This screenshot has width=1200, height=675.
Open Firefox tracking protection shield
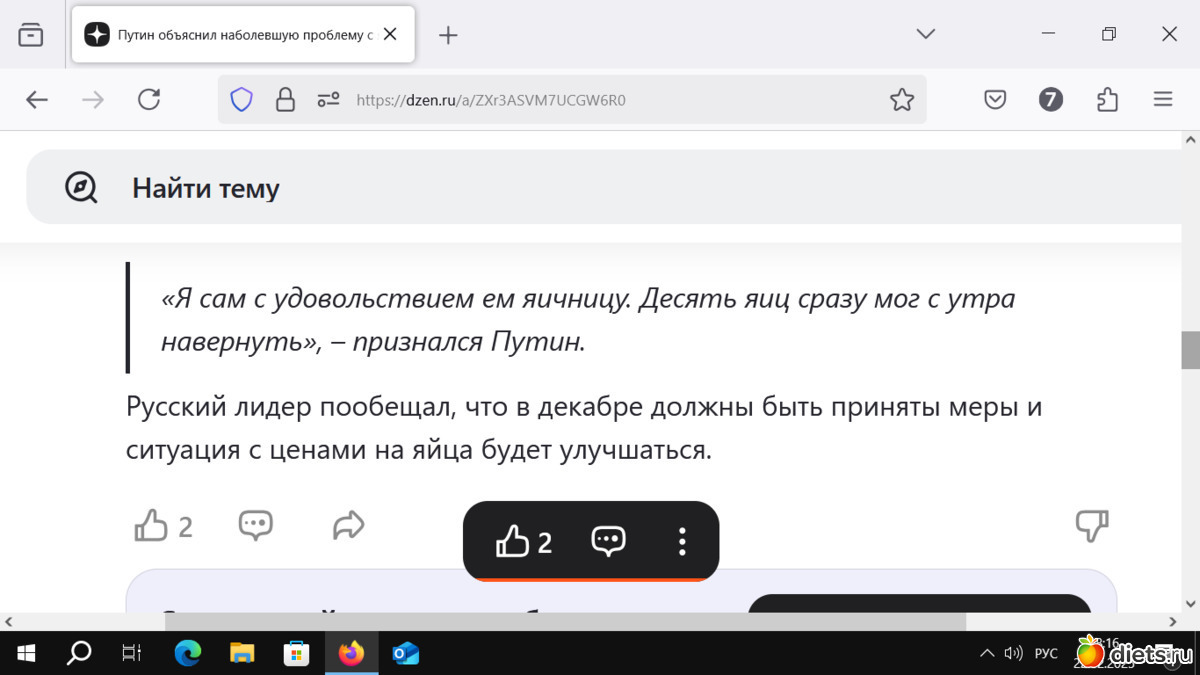(242, 100)
